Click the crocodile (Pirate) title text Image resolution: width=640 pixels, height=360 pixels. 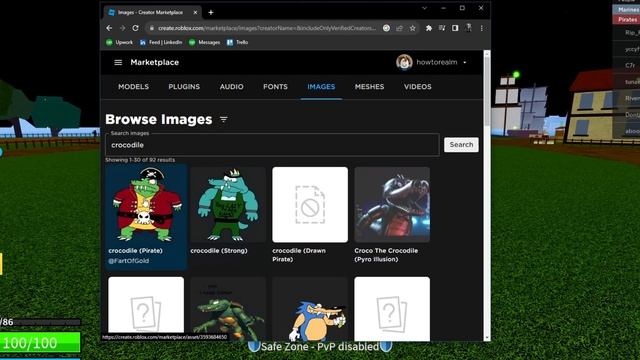tap(136, 251)
